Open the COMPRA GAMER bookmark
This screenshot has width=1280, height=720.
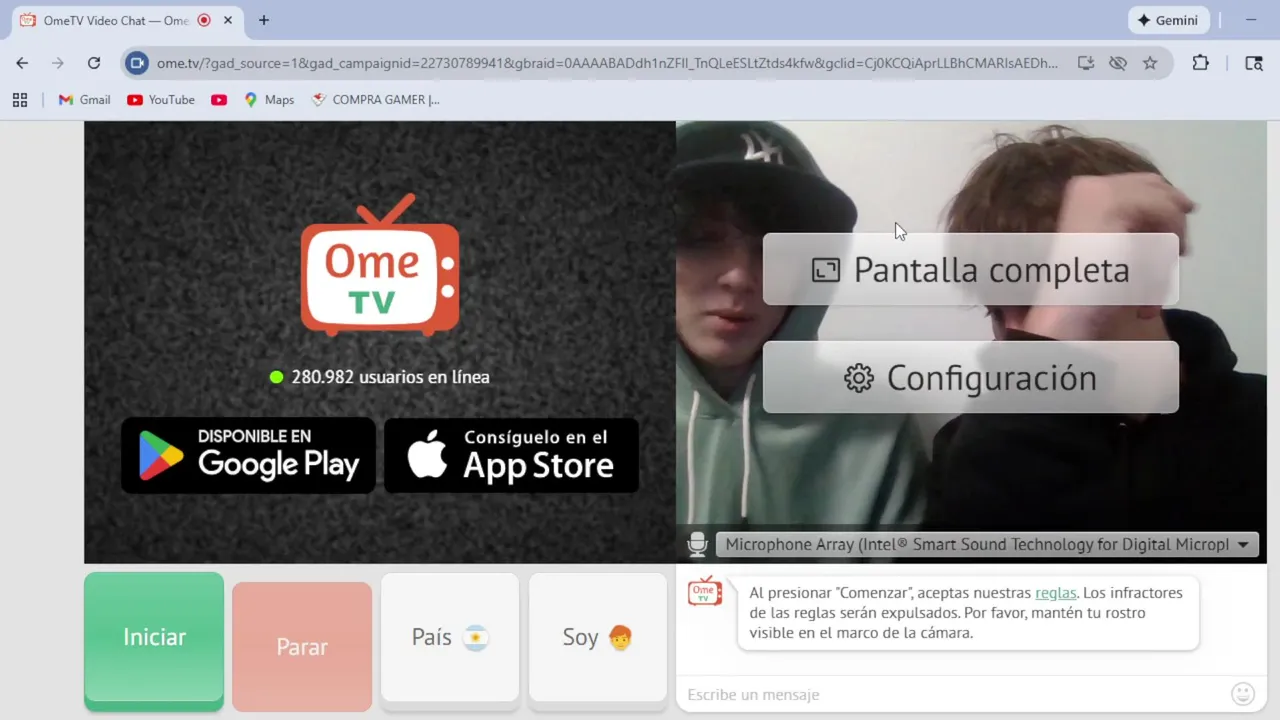pos(375,100)
